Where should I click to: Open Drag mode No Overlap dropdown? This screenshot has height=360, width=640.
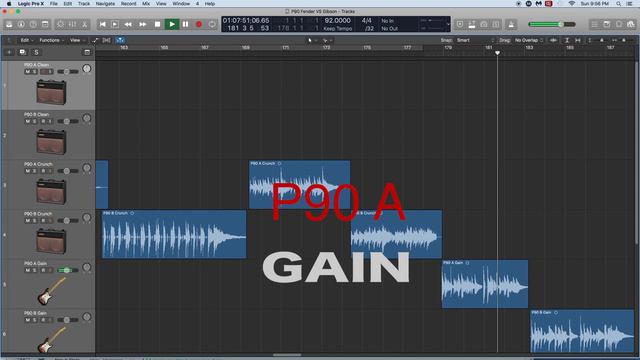[x=529, y=40]
